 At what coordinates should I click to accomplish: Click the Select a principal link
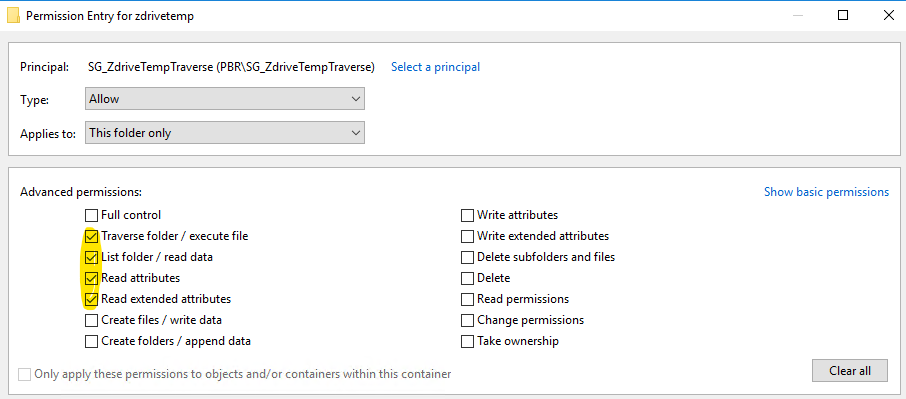point(436,67)
